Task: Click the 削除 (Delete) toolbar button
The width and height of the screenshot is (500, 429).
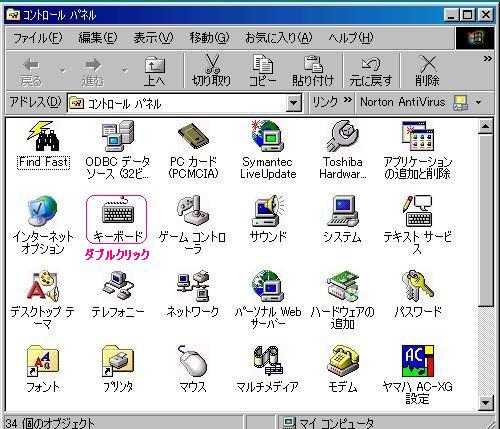Action: (x=427, y=71)
